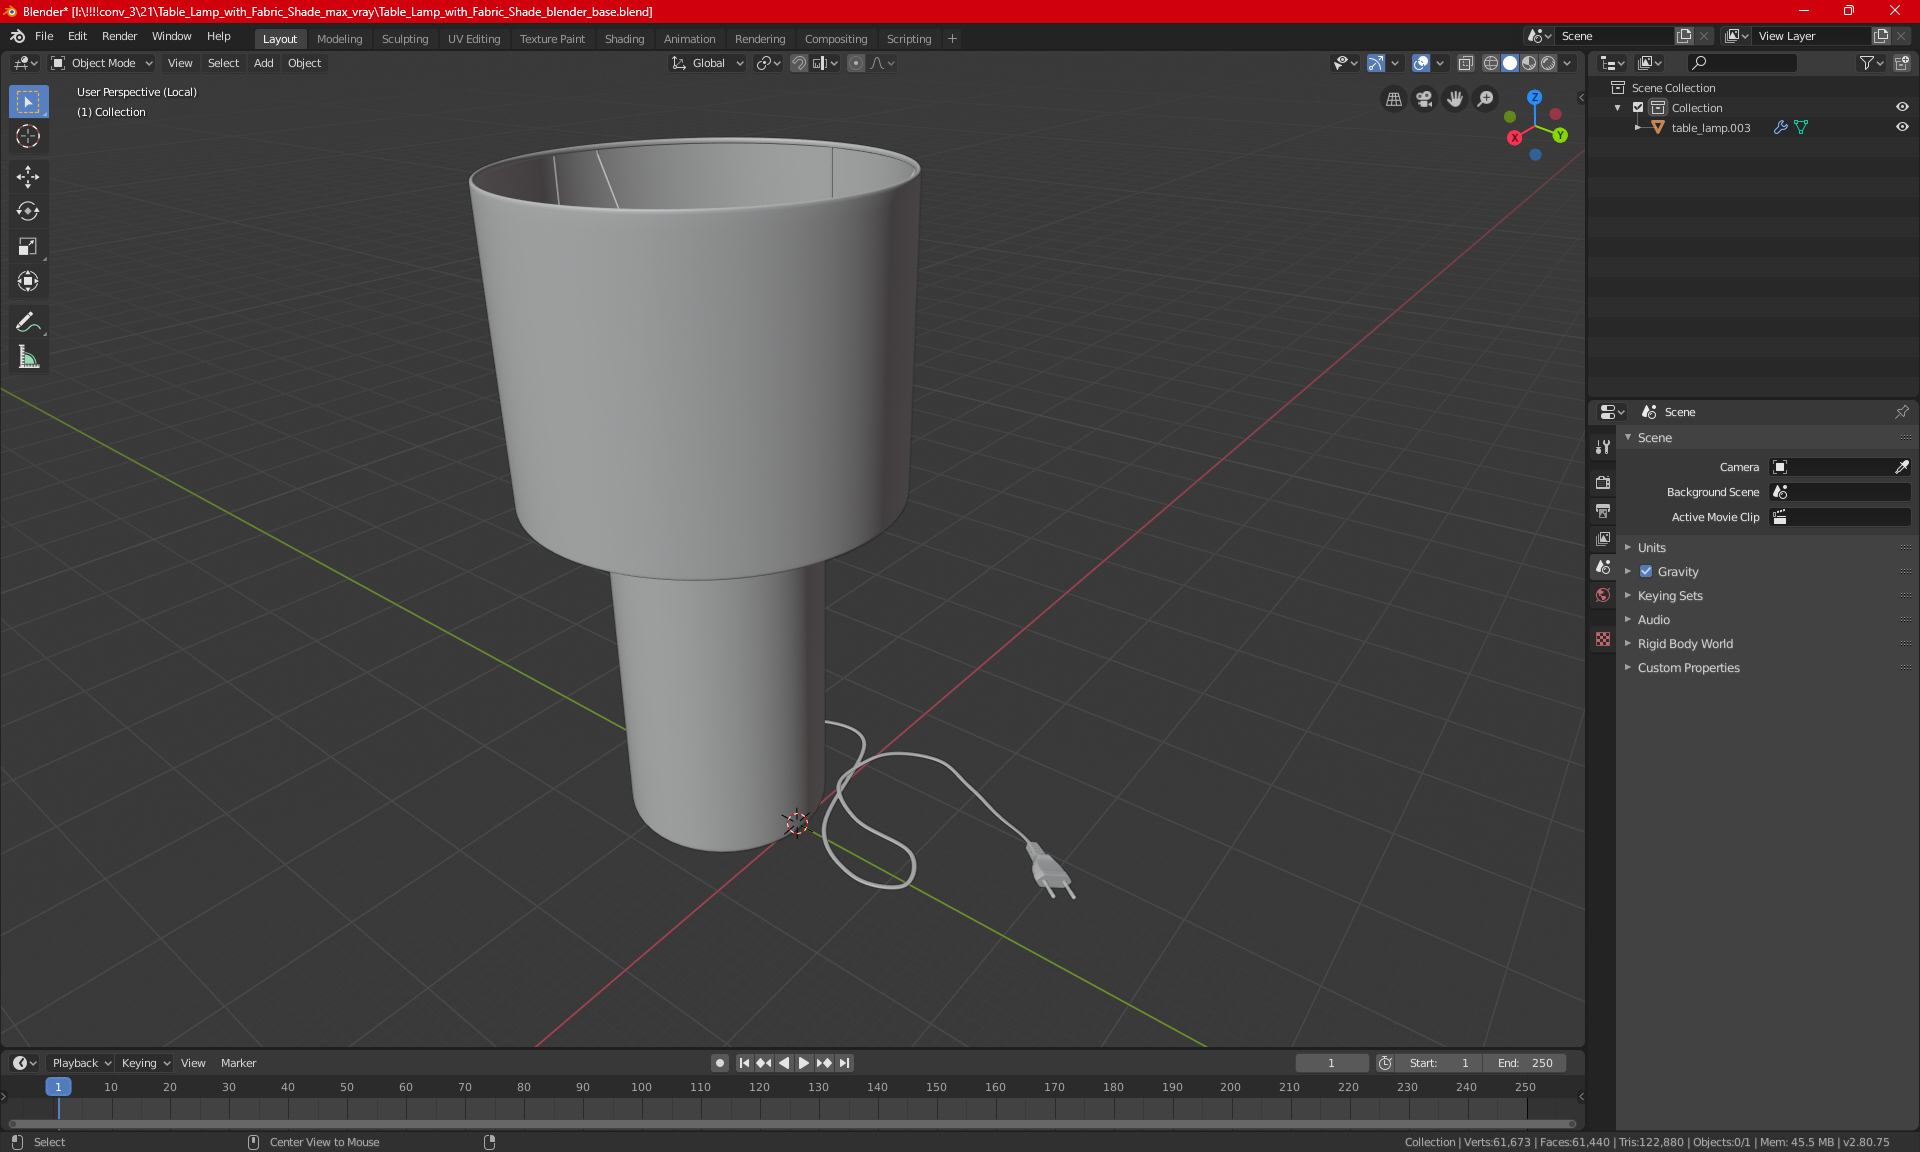Expand the Keying Sets panel
The height and width of the screenshot is (1152, 1920).
(1669, 596)
